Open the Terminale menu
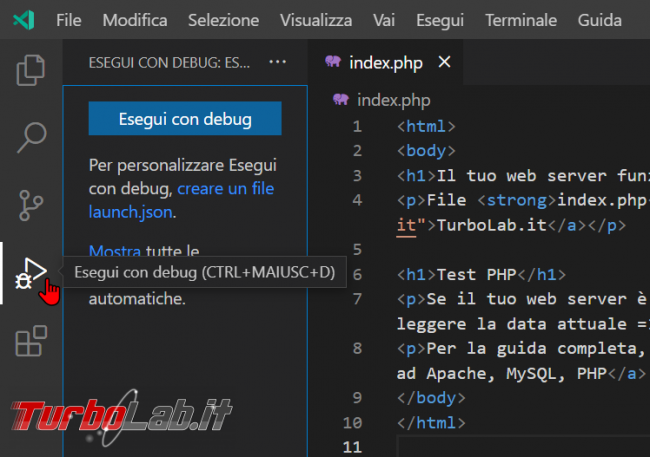Screen dimensions: 650x457 [x=521, y=20]
